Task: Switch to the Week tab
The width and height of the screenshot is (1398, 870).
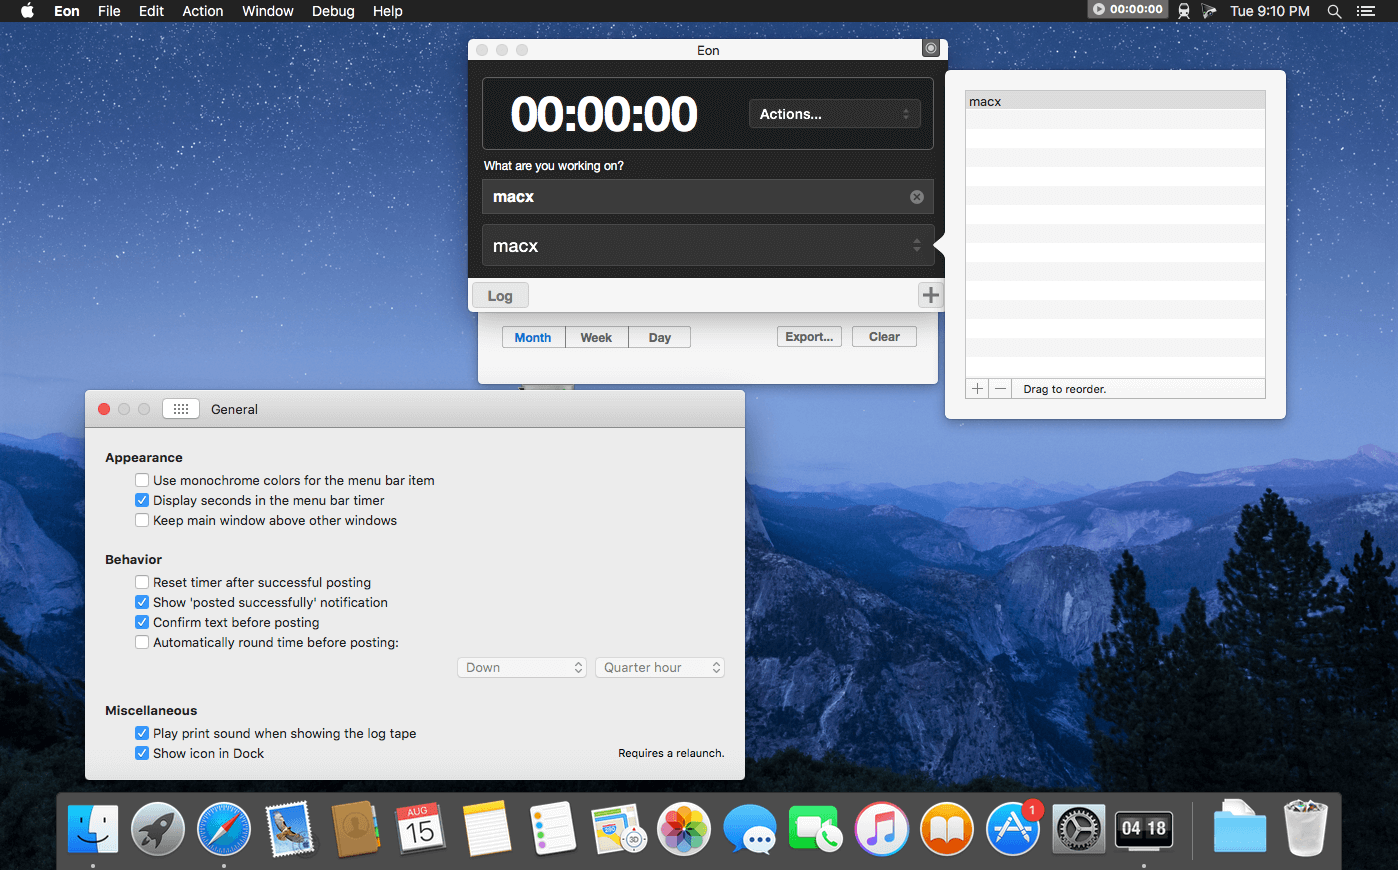Action: coord(596,338)
